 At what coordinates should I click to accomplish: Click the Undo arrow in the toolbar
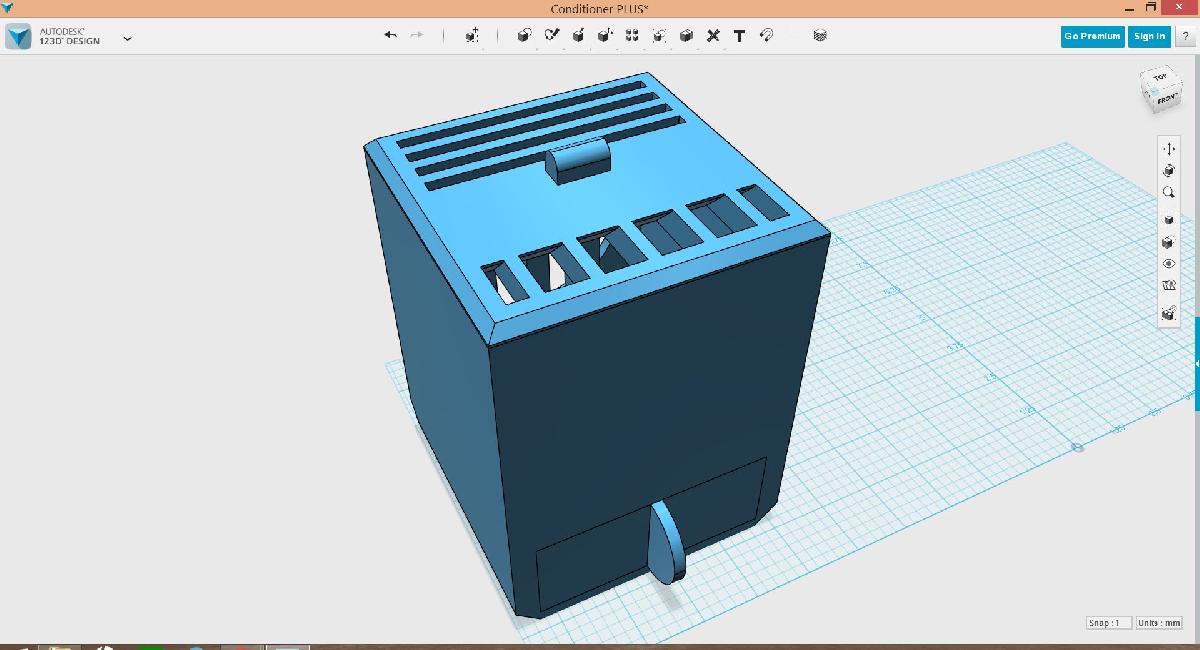click(390, 35)
